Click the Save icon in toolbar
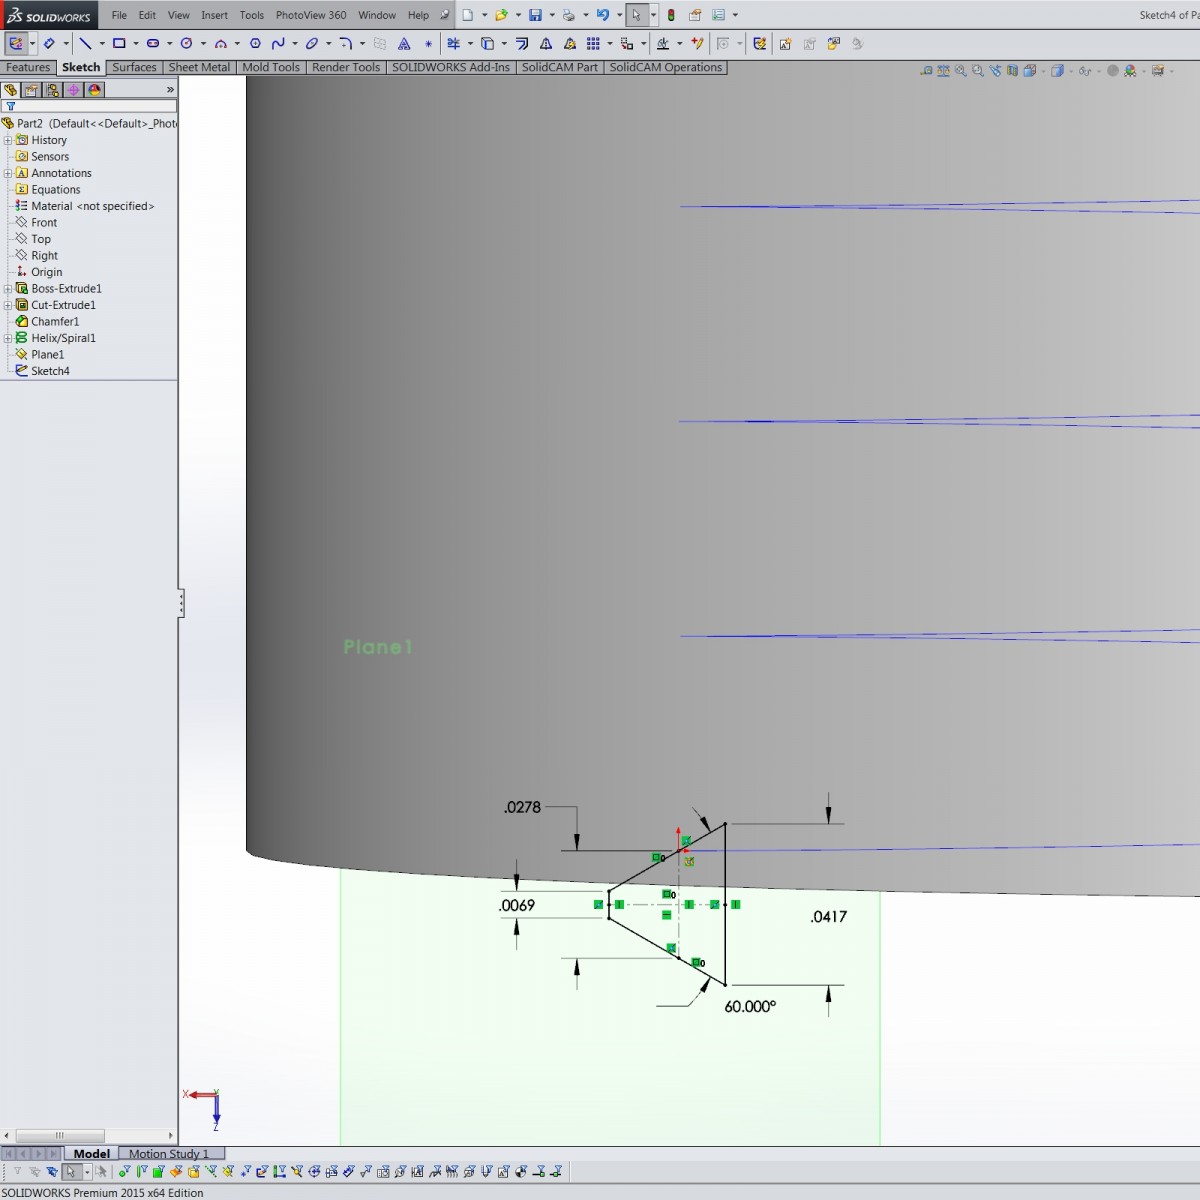 535,15
